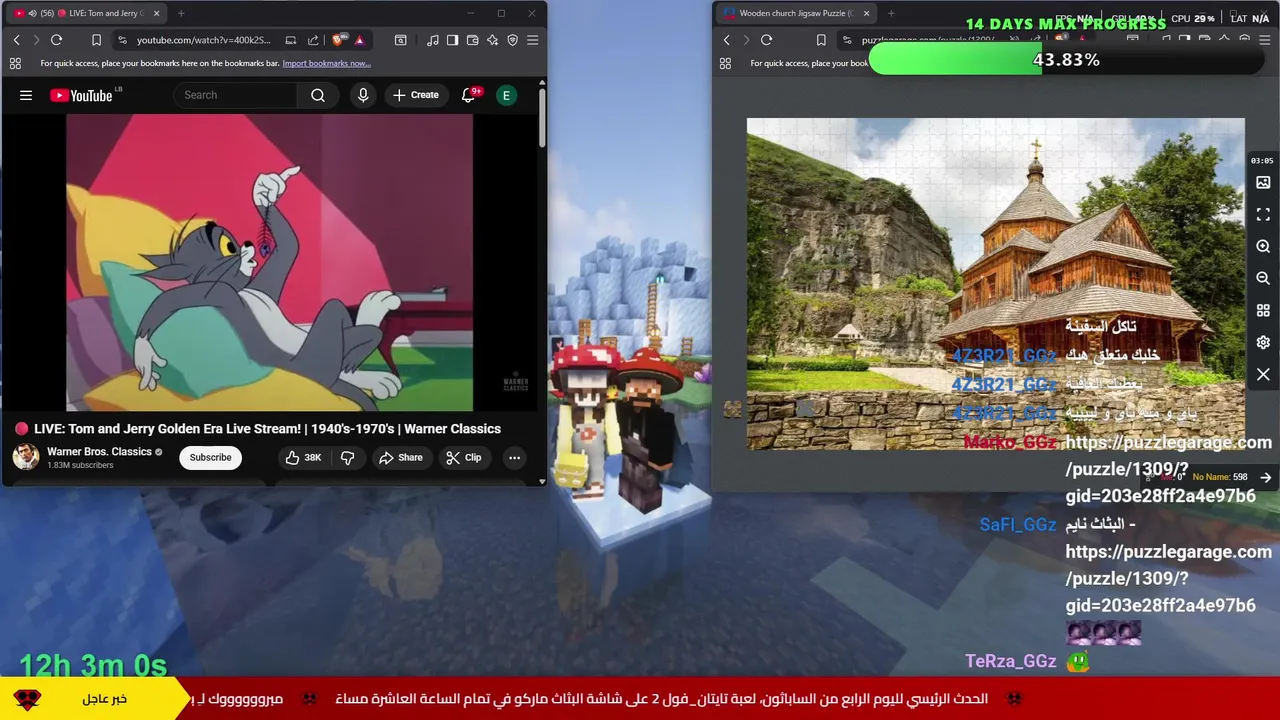Open apps grid icon in puzzle window bookmarks bar
Screen dimensions: 1280x720
coord(725,63)
